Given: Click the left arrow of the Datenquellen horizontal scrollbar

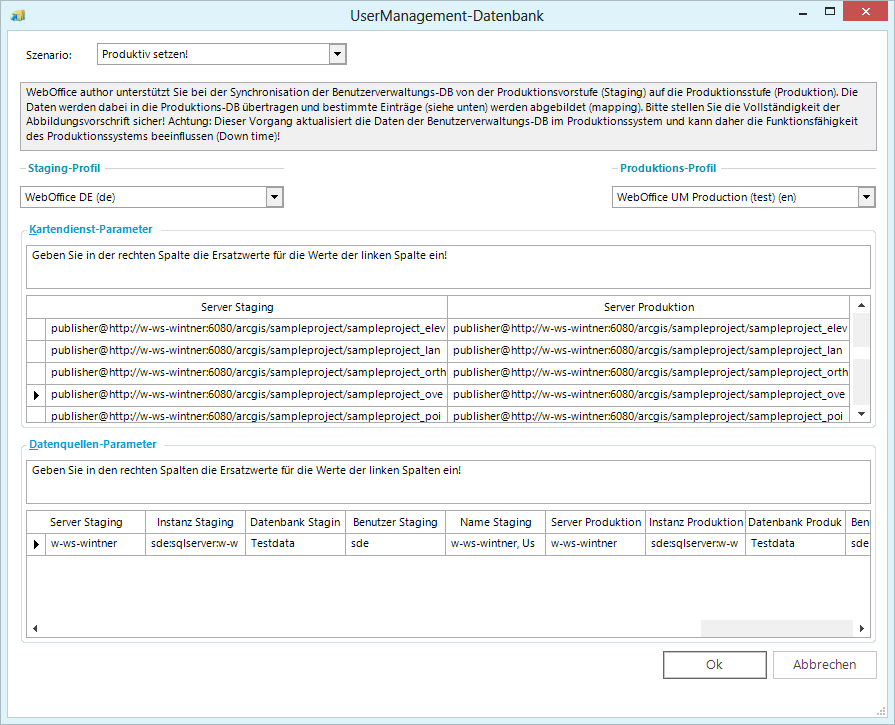Looking at the screenshot, I should click(x=35, y=628).
